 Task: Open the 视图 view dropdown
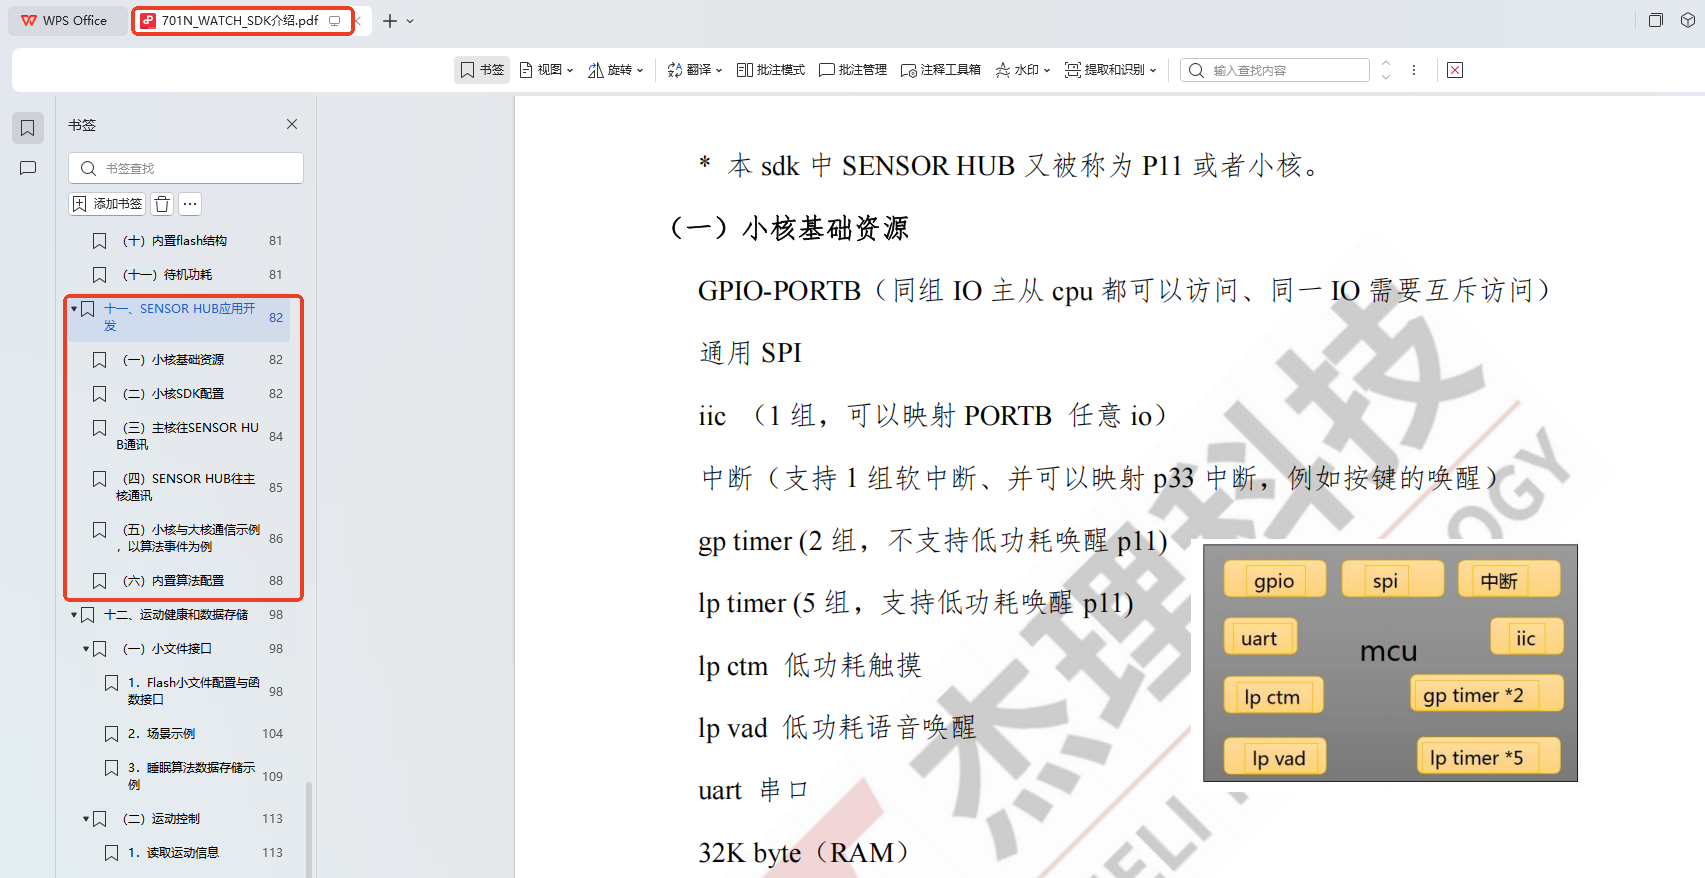(x=546, y=70)
